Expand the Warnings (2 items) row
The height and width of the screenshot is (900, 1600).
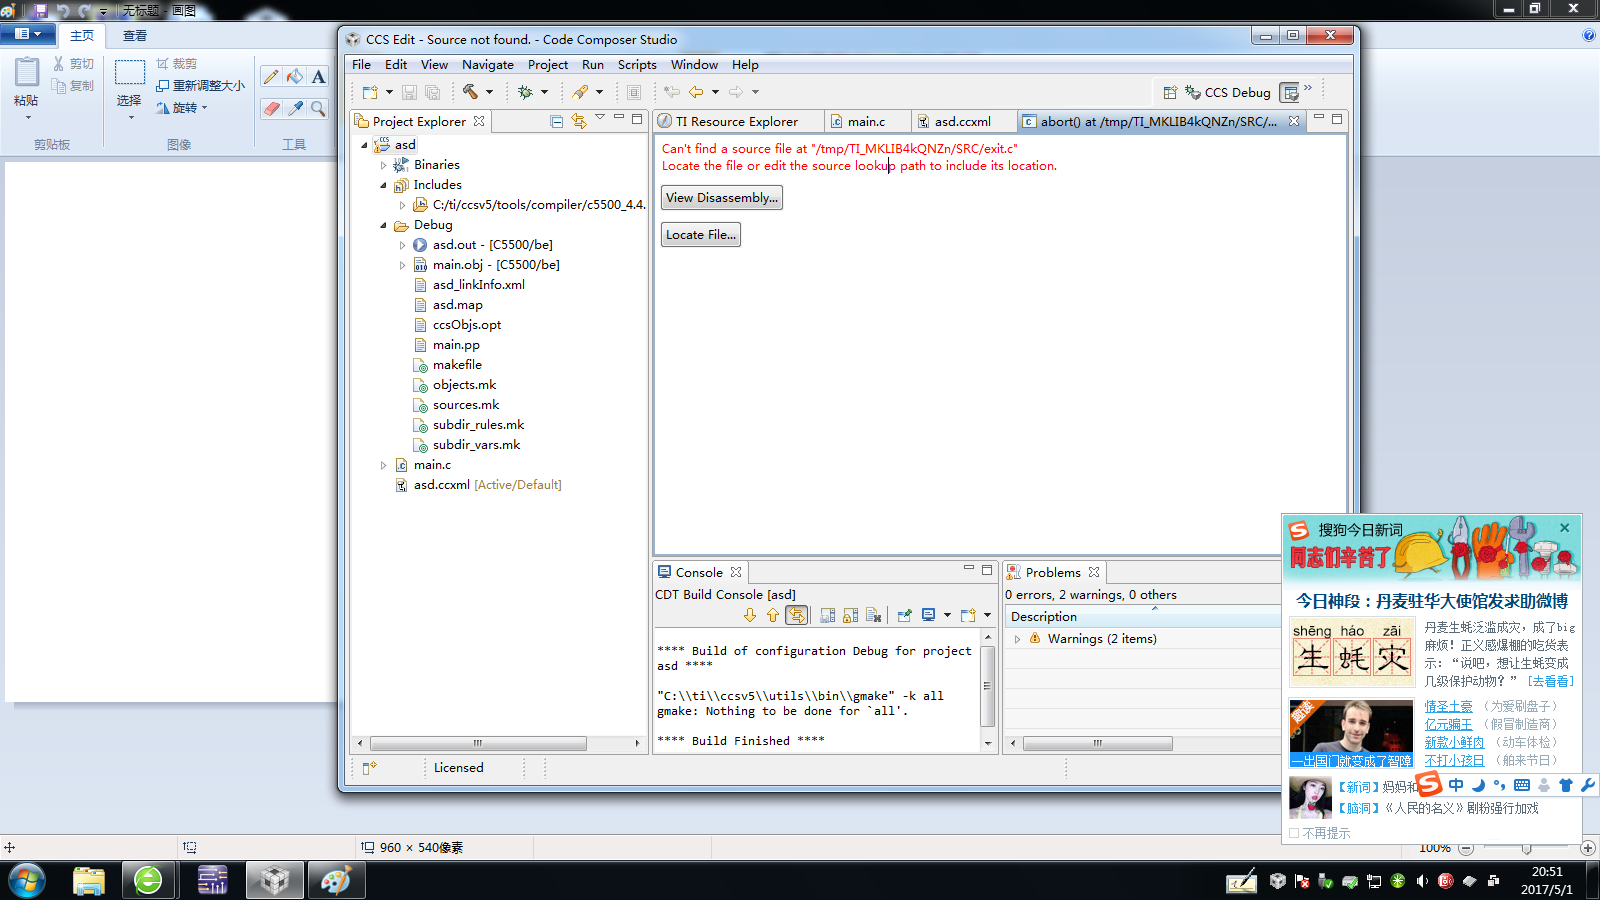pos(1018,639)
